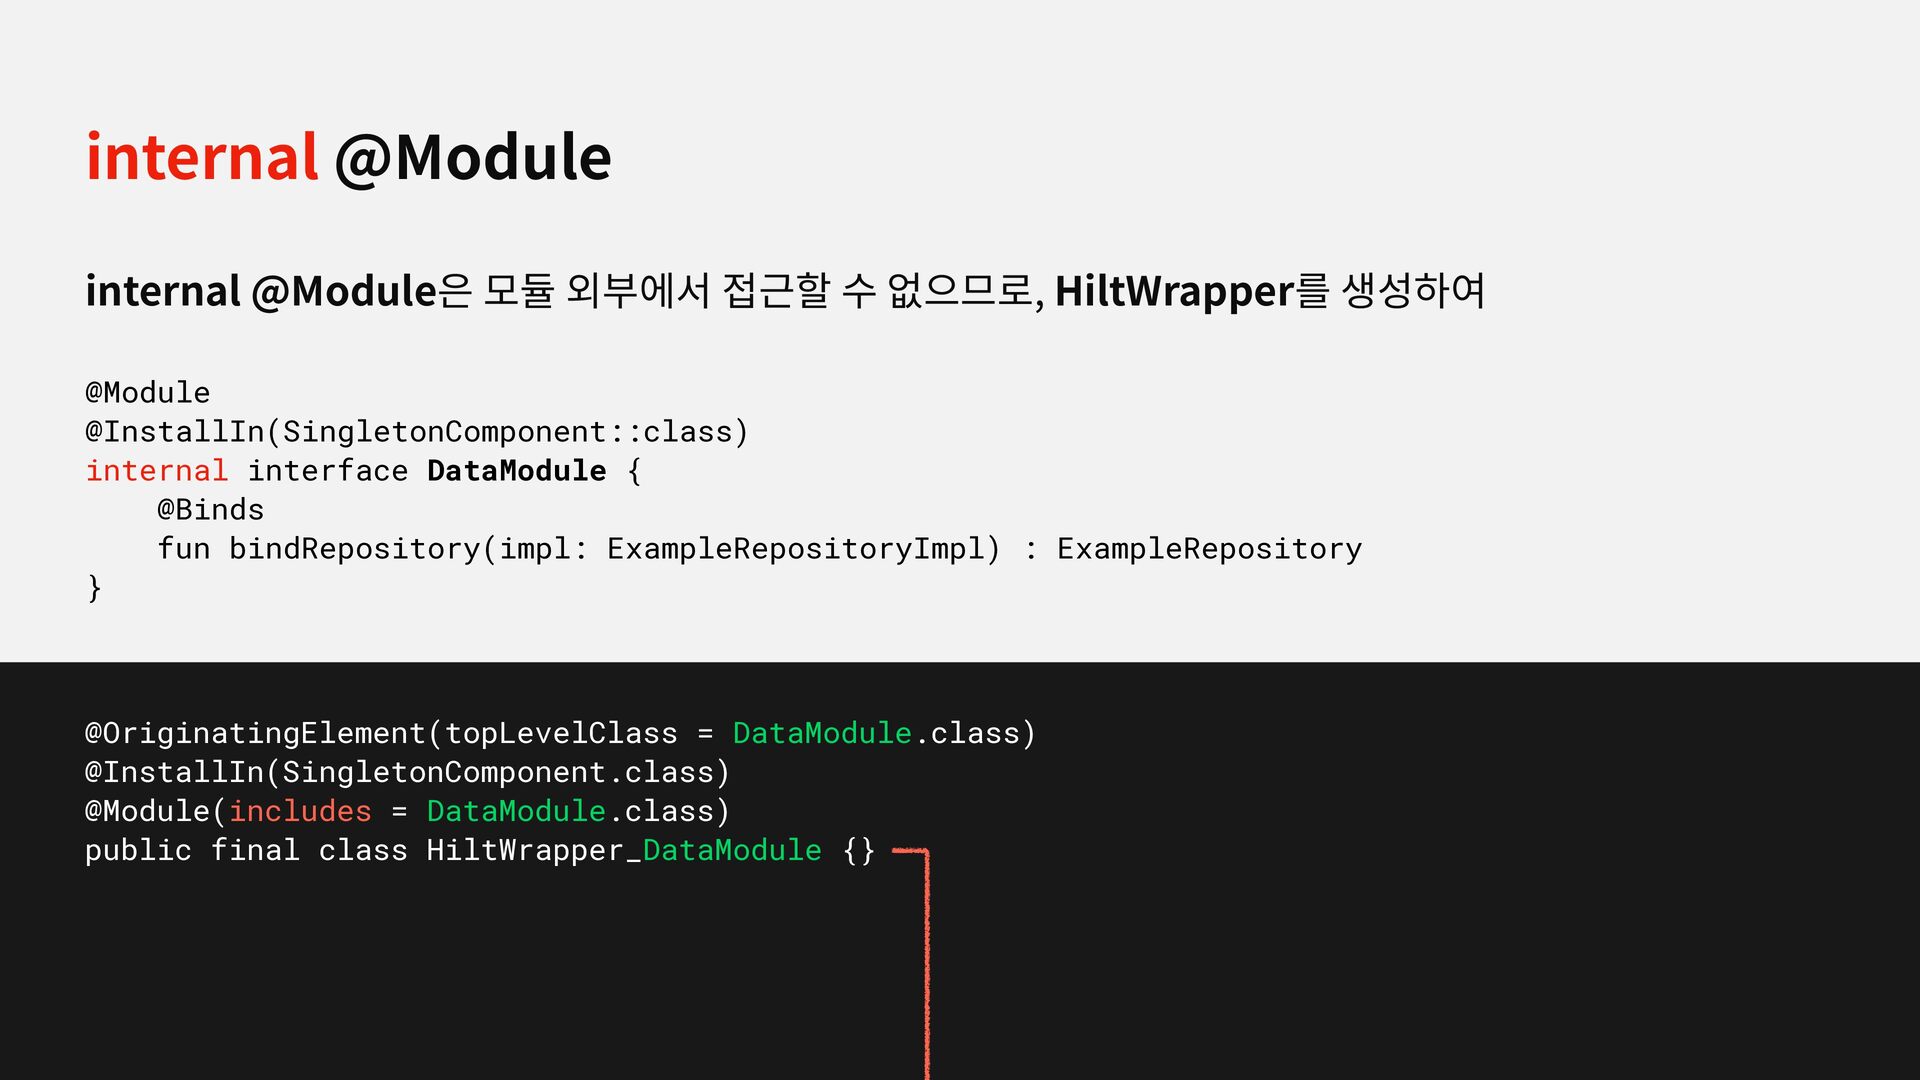Click the '@Binds' annotation
The height and width of the screenshot is (1080, 1920).
[210, 510]
